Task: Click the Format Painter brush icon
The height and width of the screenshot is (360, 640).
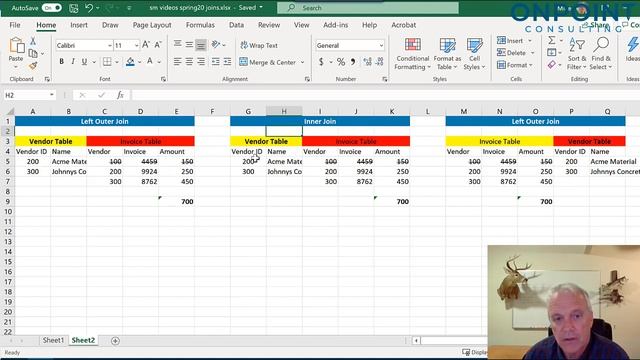Action: [33, 65]
